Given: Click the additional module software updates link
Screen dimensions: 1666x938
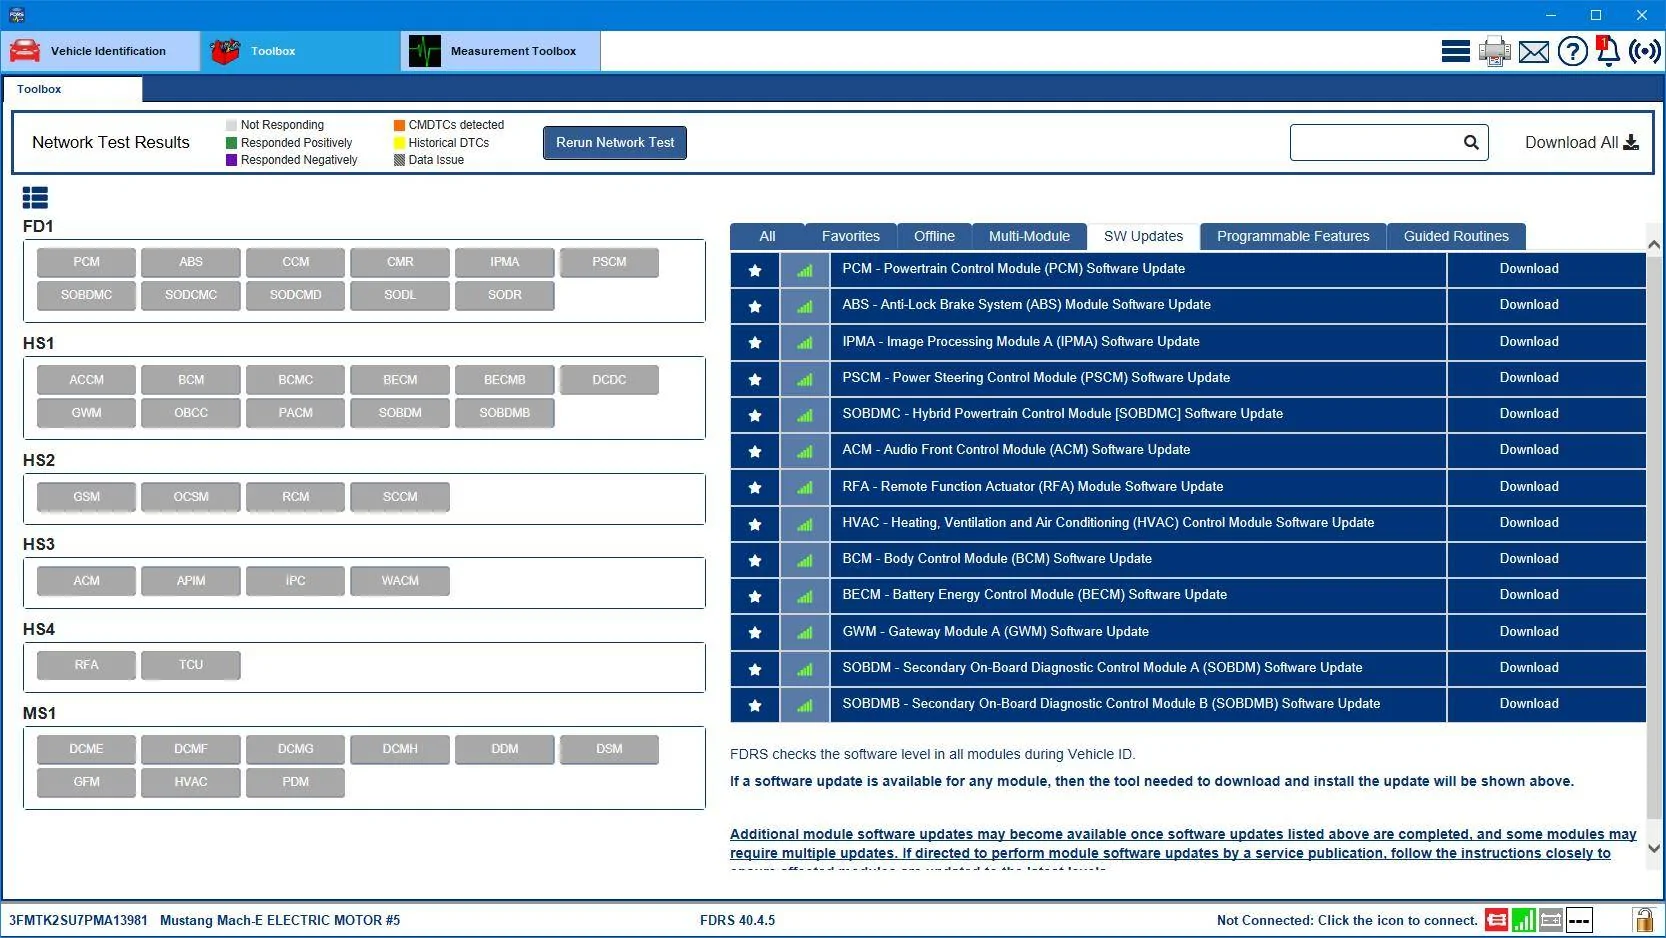Looking at the screenshot, I should (x=1182, y=844).
